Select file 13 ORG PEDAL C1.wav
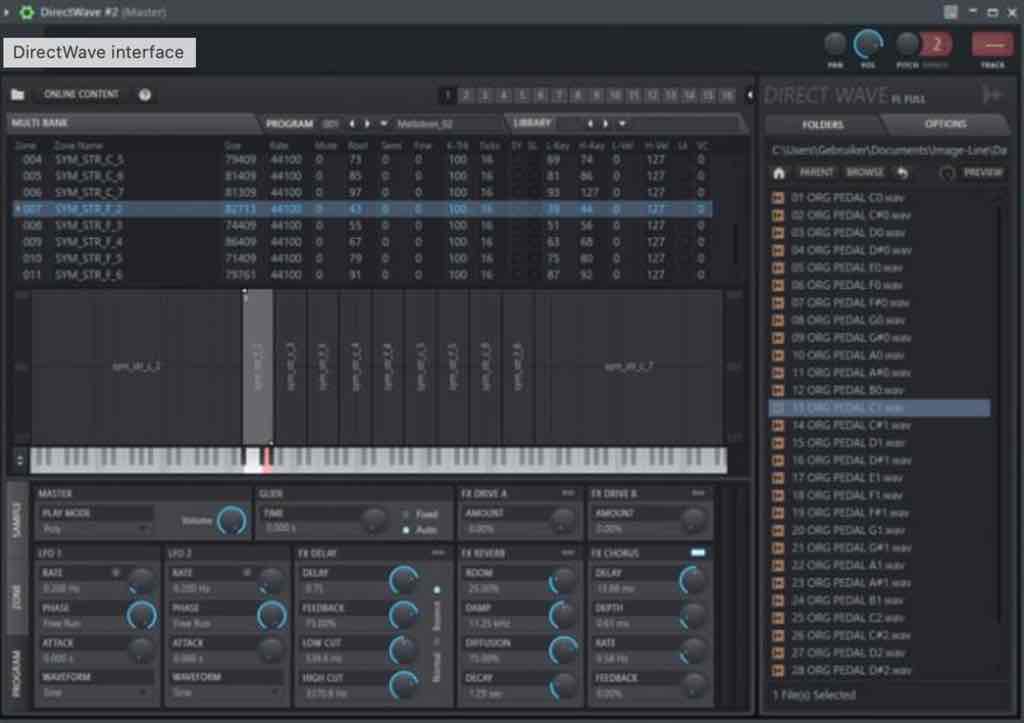1024x723 pixels. click(879, 408)
